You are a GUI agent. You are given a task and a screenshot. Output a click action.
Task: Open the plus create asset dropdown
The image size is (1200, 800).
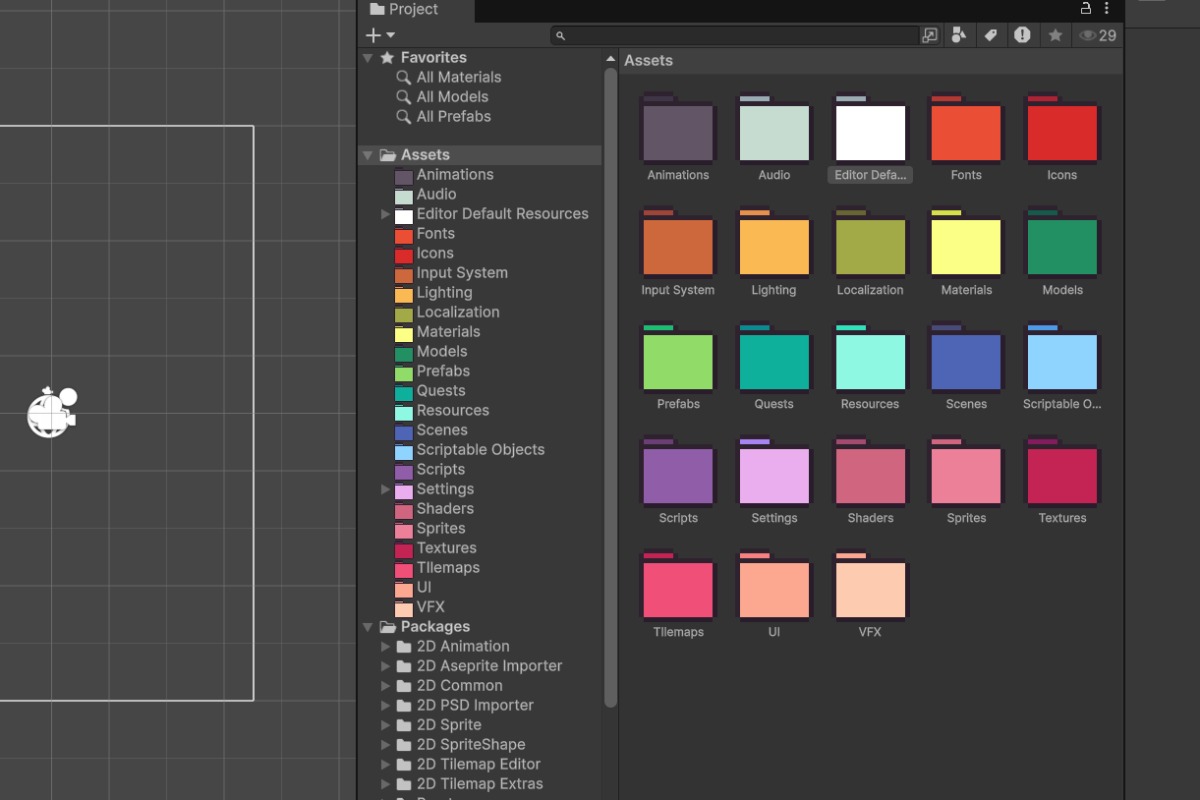pyautogui.click(x=380, y=35)
